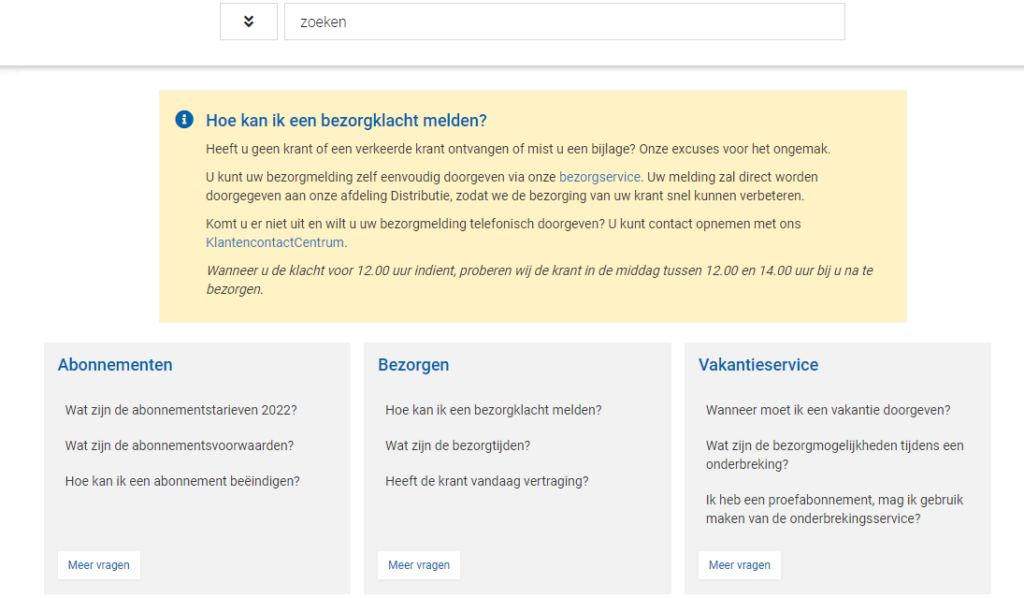Open question about abonnementsvoorwaarden
Image resolution: width=1024 pixels, height=598 pixels.
tap(179, 445)
